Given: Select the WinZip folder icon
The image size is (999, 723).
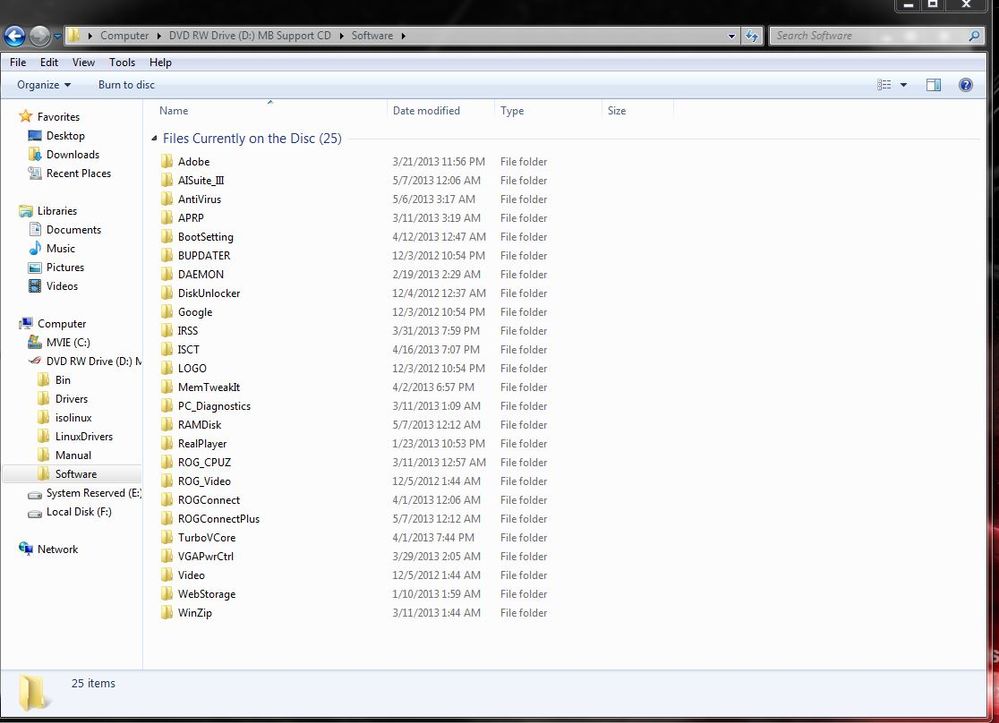Looking at the screenshot, I should [x=166, y=612].
